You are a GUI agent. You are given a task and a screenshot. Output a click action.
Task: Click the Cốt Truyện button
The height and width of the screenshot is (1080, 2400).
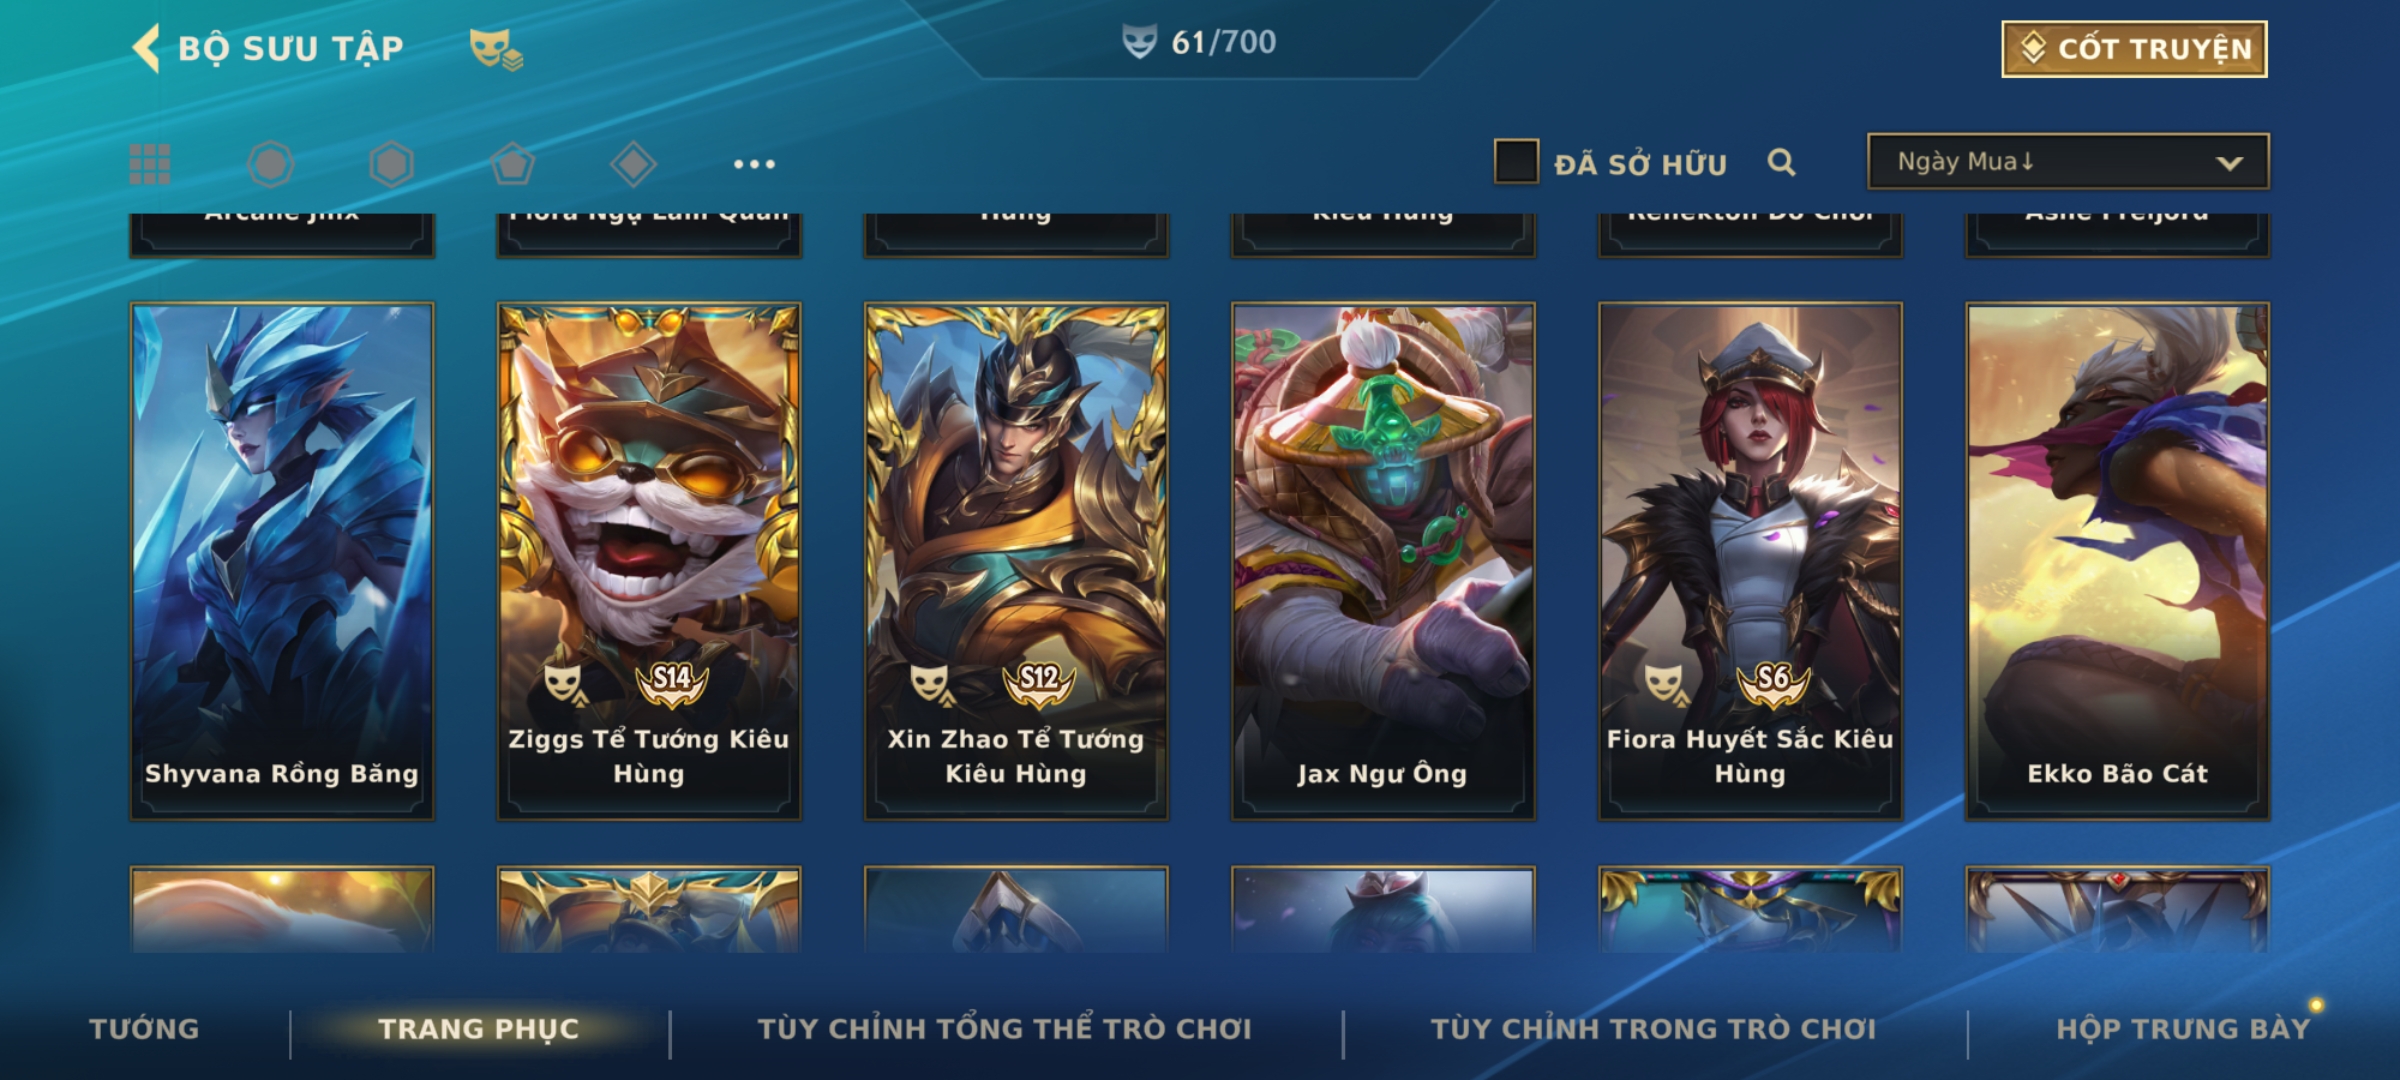tap(2134, 48)
